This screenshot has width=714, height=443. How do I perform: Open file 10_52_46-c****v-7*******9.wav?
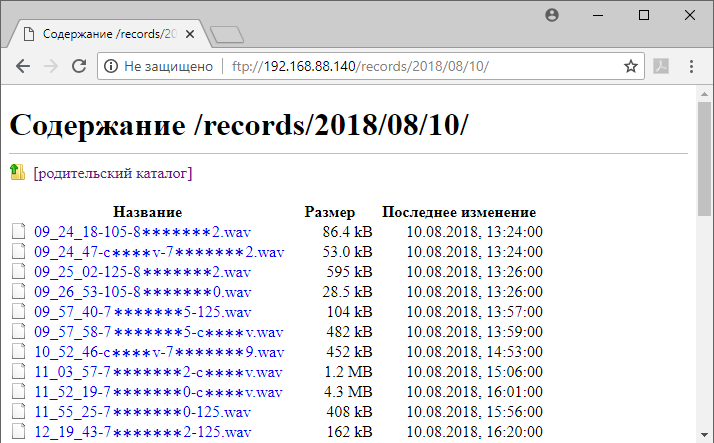[159, 352]
